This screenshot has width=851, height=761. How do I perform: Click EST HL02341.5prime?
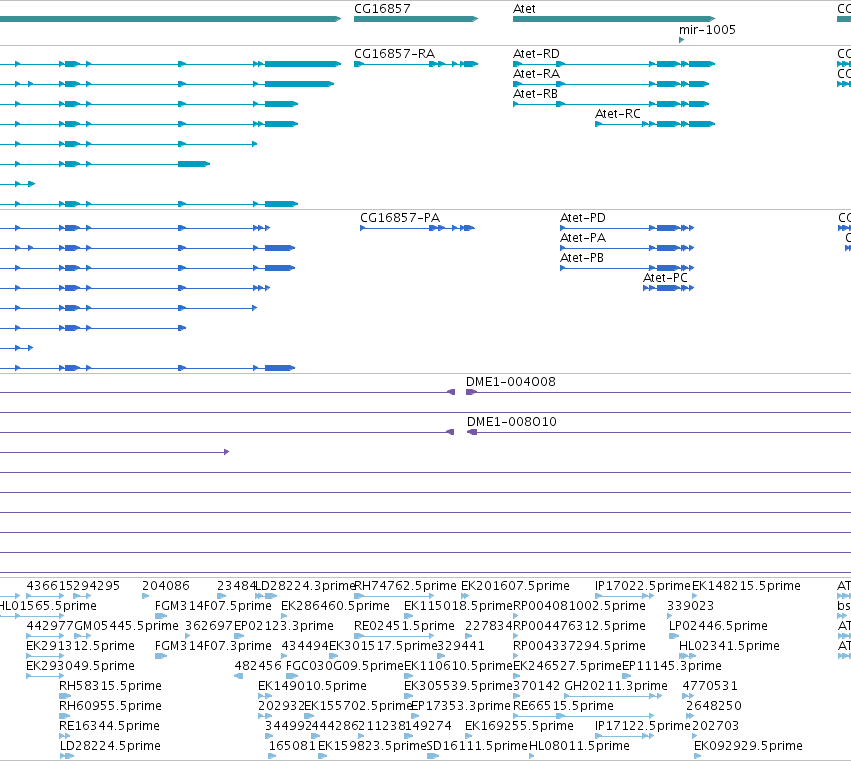click(729, 646)
